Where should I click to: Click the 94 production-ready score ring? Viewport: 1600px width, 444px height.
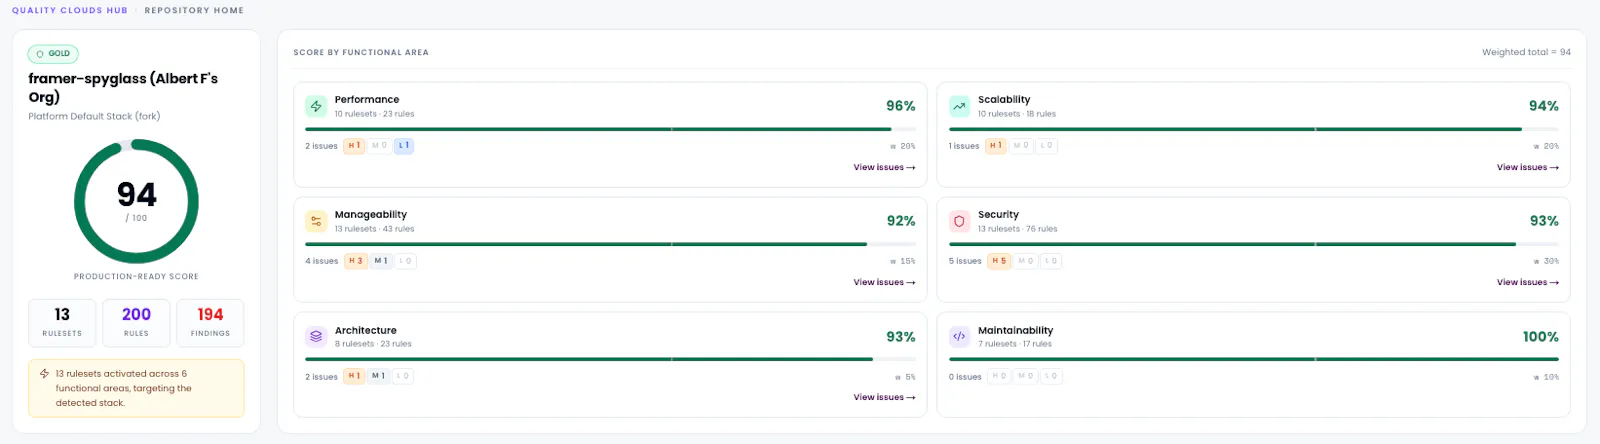pyautogui.click(x=136, y=201)
